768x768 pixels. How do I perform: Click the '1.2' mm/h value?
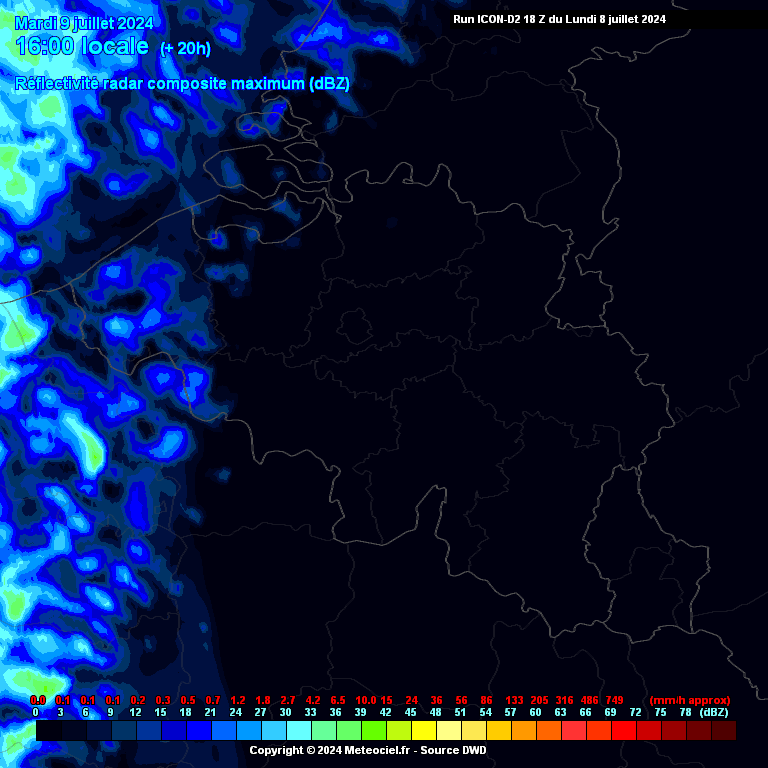pyautogui.click(x=238, y=700)
